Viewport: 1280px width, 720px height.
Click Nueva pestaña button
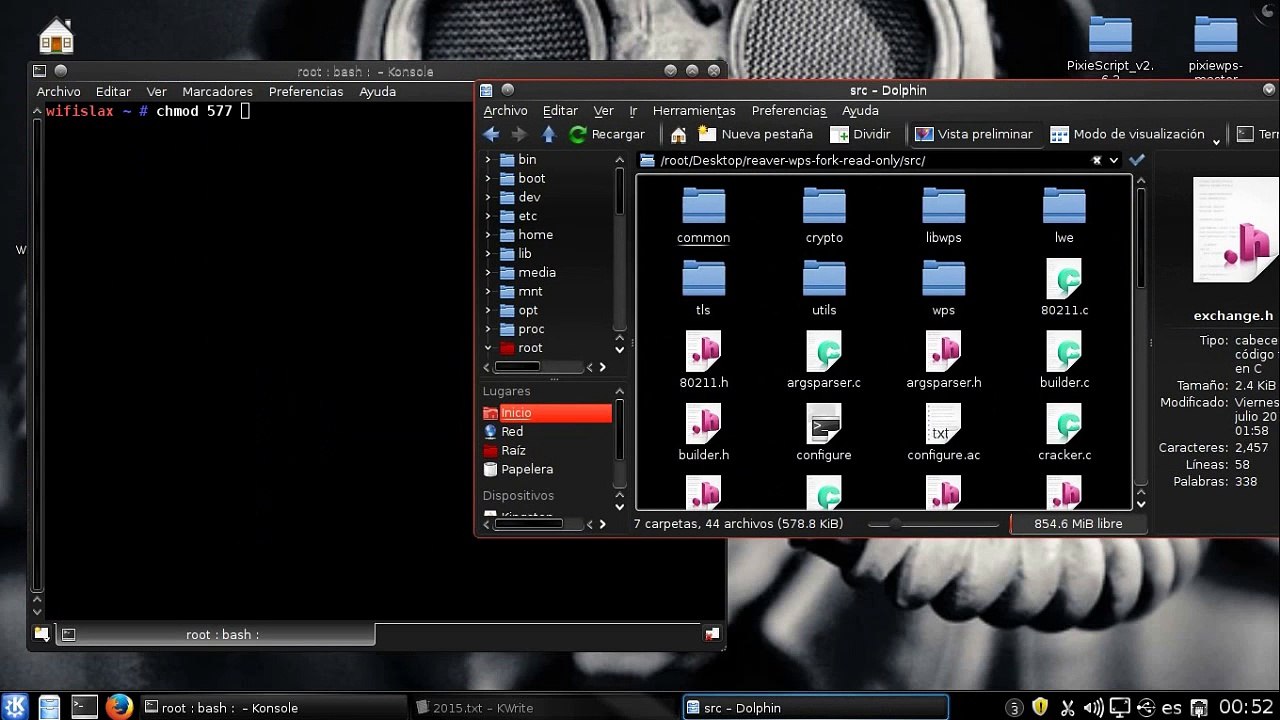click(756, 134)
